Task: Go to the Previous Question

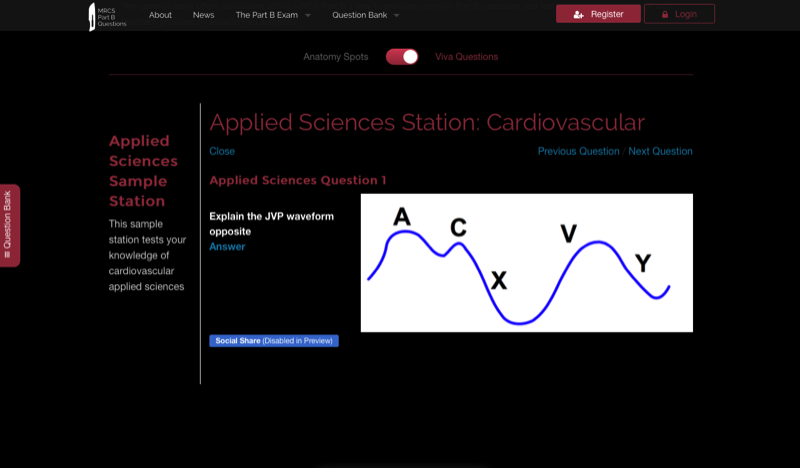Action: [578, 152]
